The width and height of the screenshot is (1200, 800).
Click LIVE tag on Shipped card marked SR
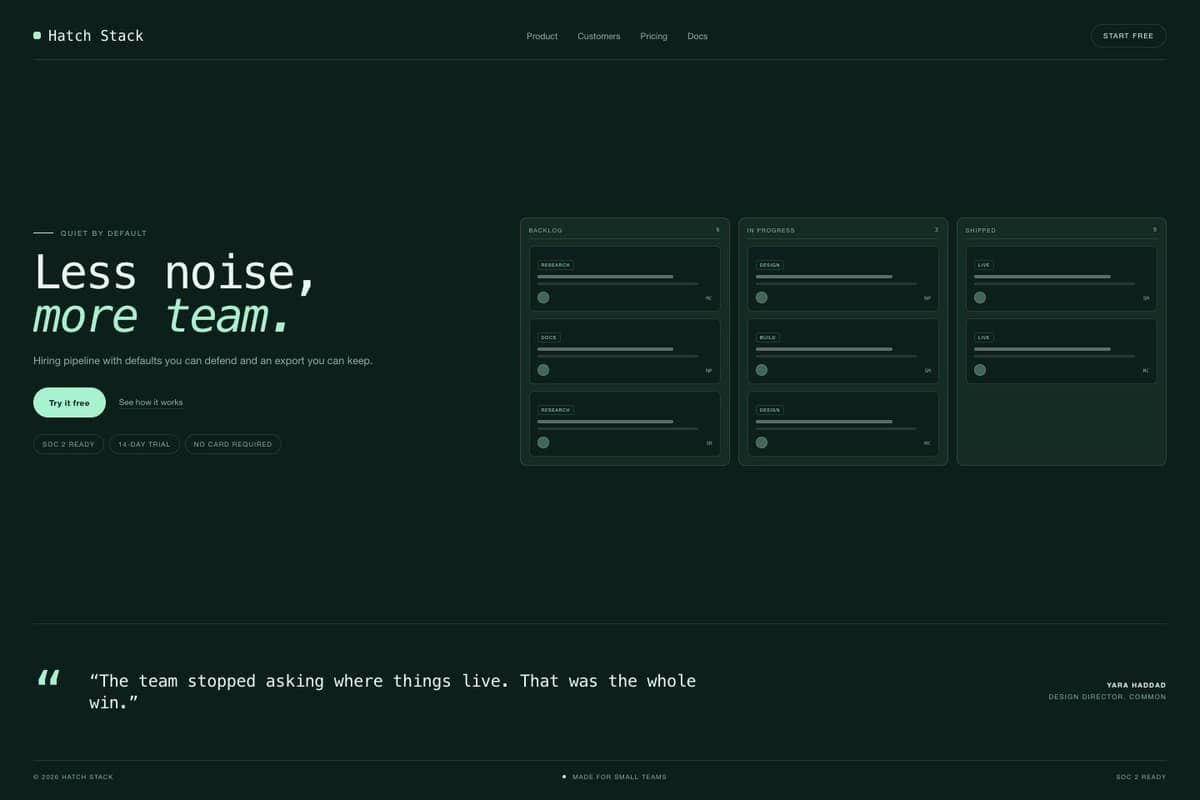984,265
